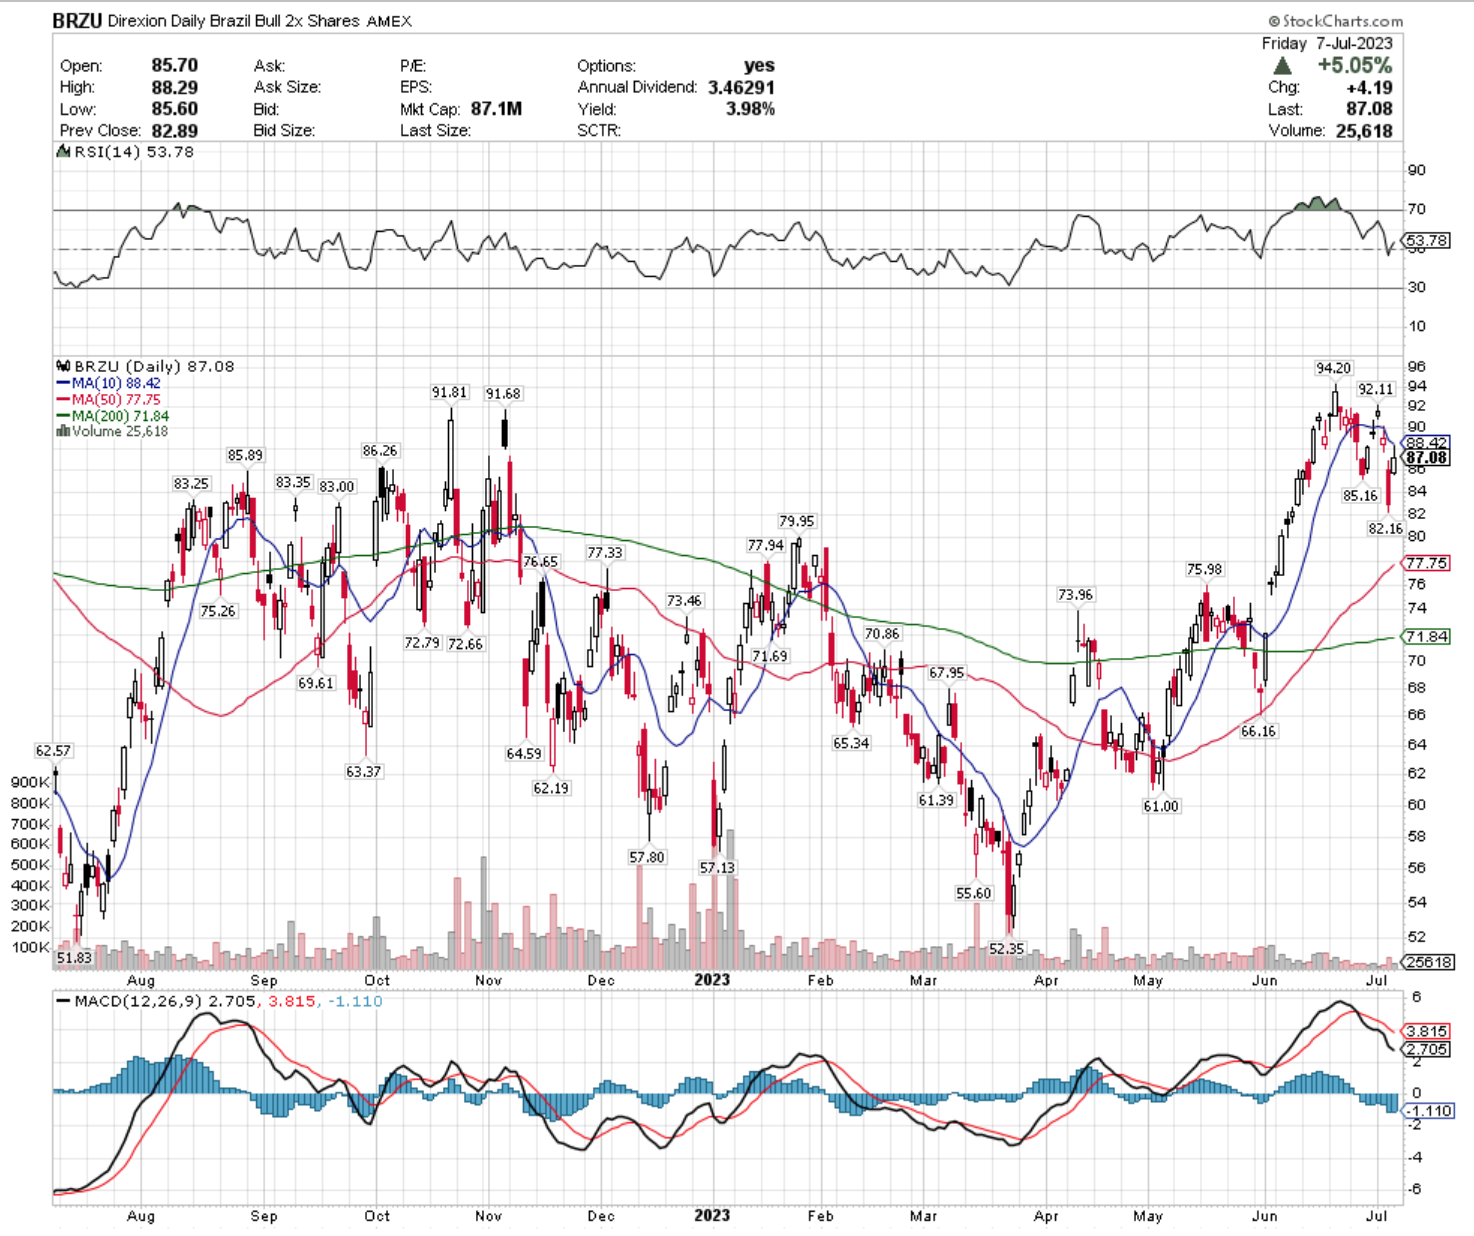
Task: Click the Prev Close value 82.89
Action: pyautogui.click(x=174, y=131)
